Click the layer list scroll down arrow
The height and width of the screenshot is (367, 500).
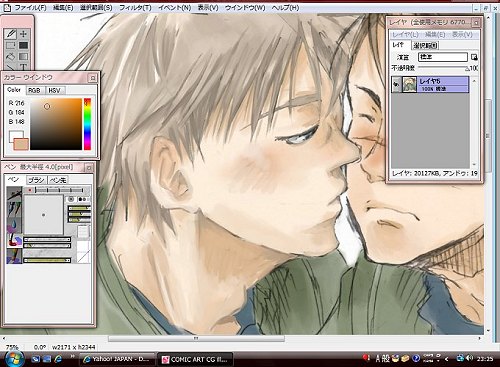474,164
